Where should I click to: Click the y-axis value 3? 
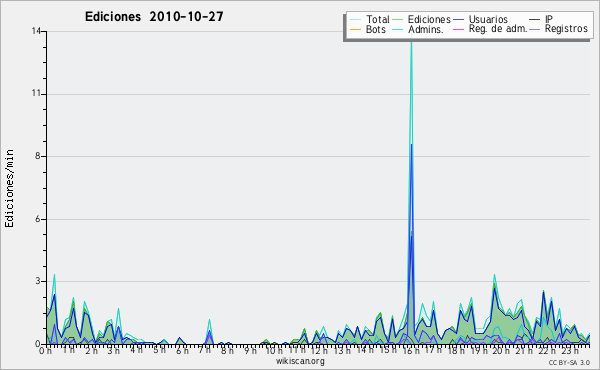click(38, 281)
